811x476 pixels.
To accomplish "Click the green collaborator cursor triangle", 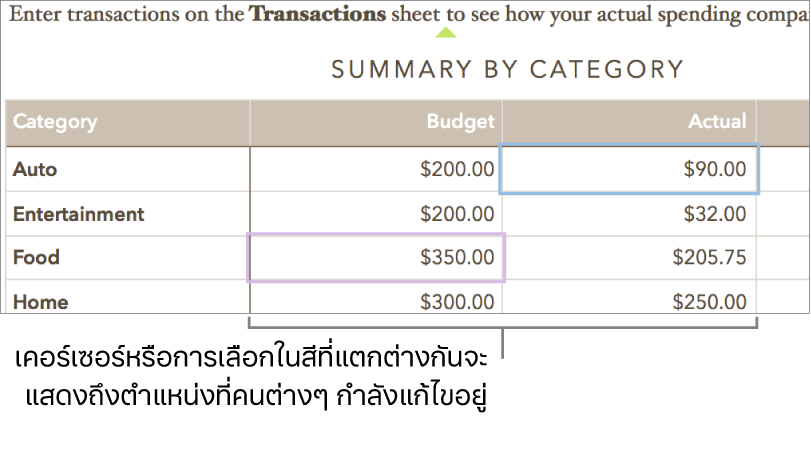I will pos(446,33).
